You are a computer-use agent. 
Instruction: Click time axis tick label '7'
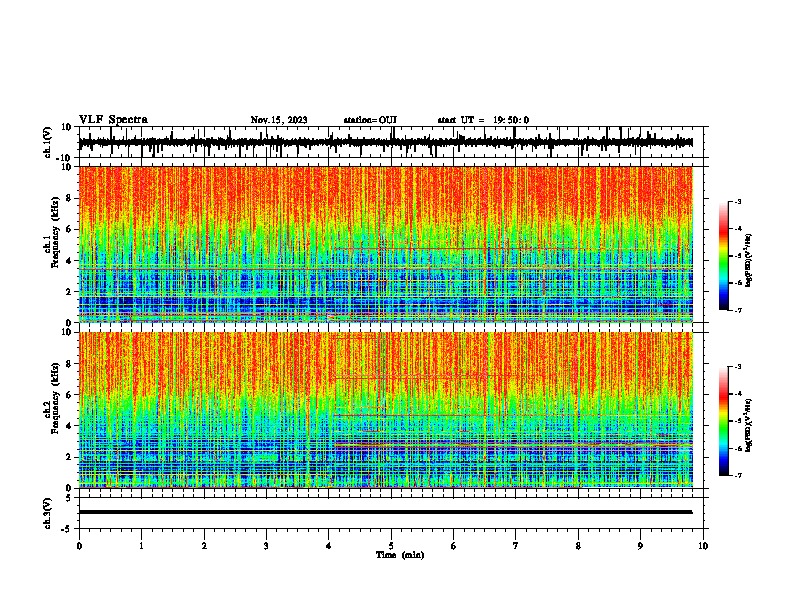(516, 546)
